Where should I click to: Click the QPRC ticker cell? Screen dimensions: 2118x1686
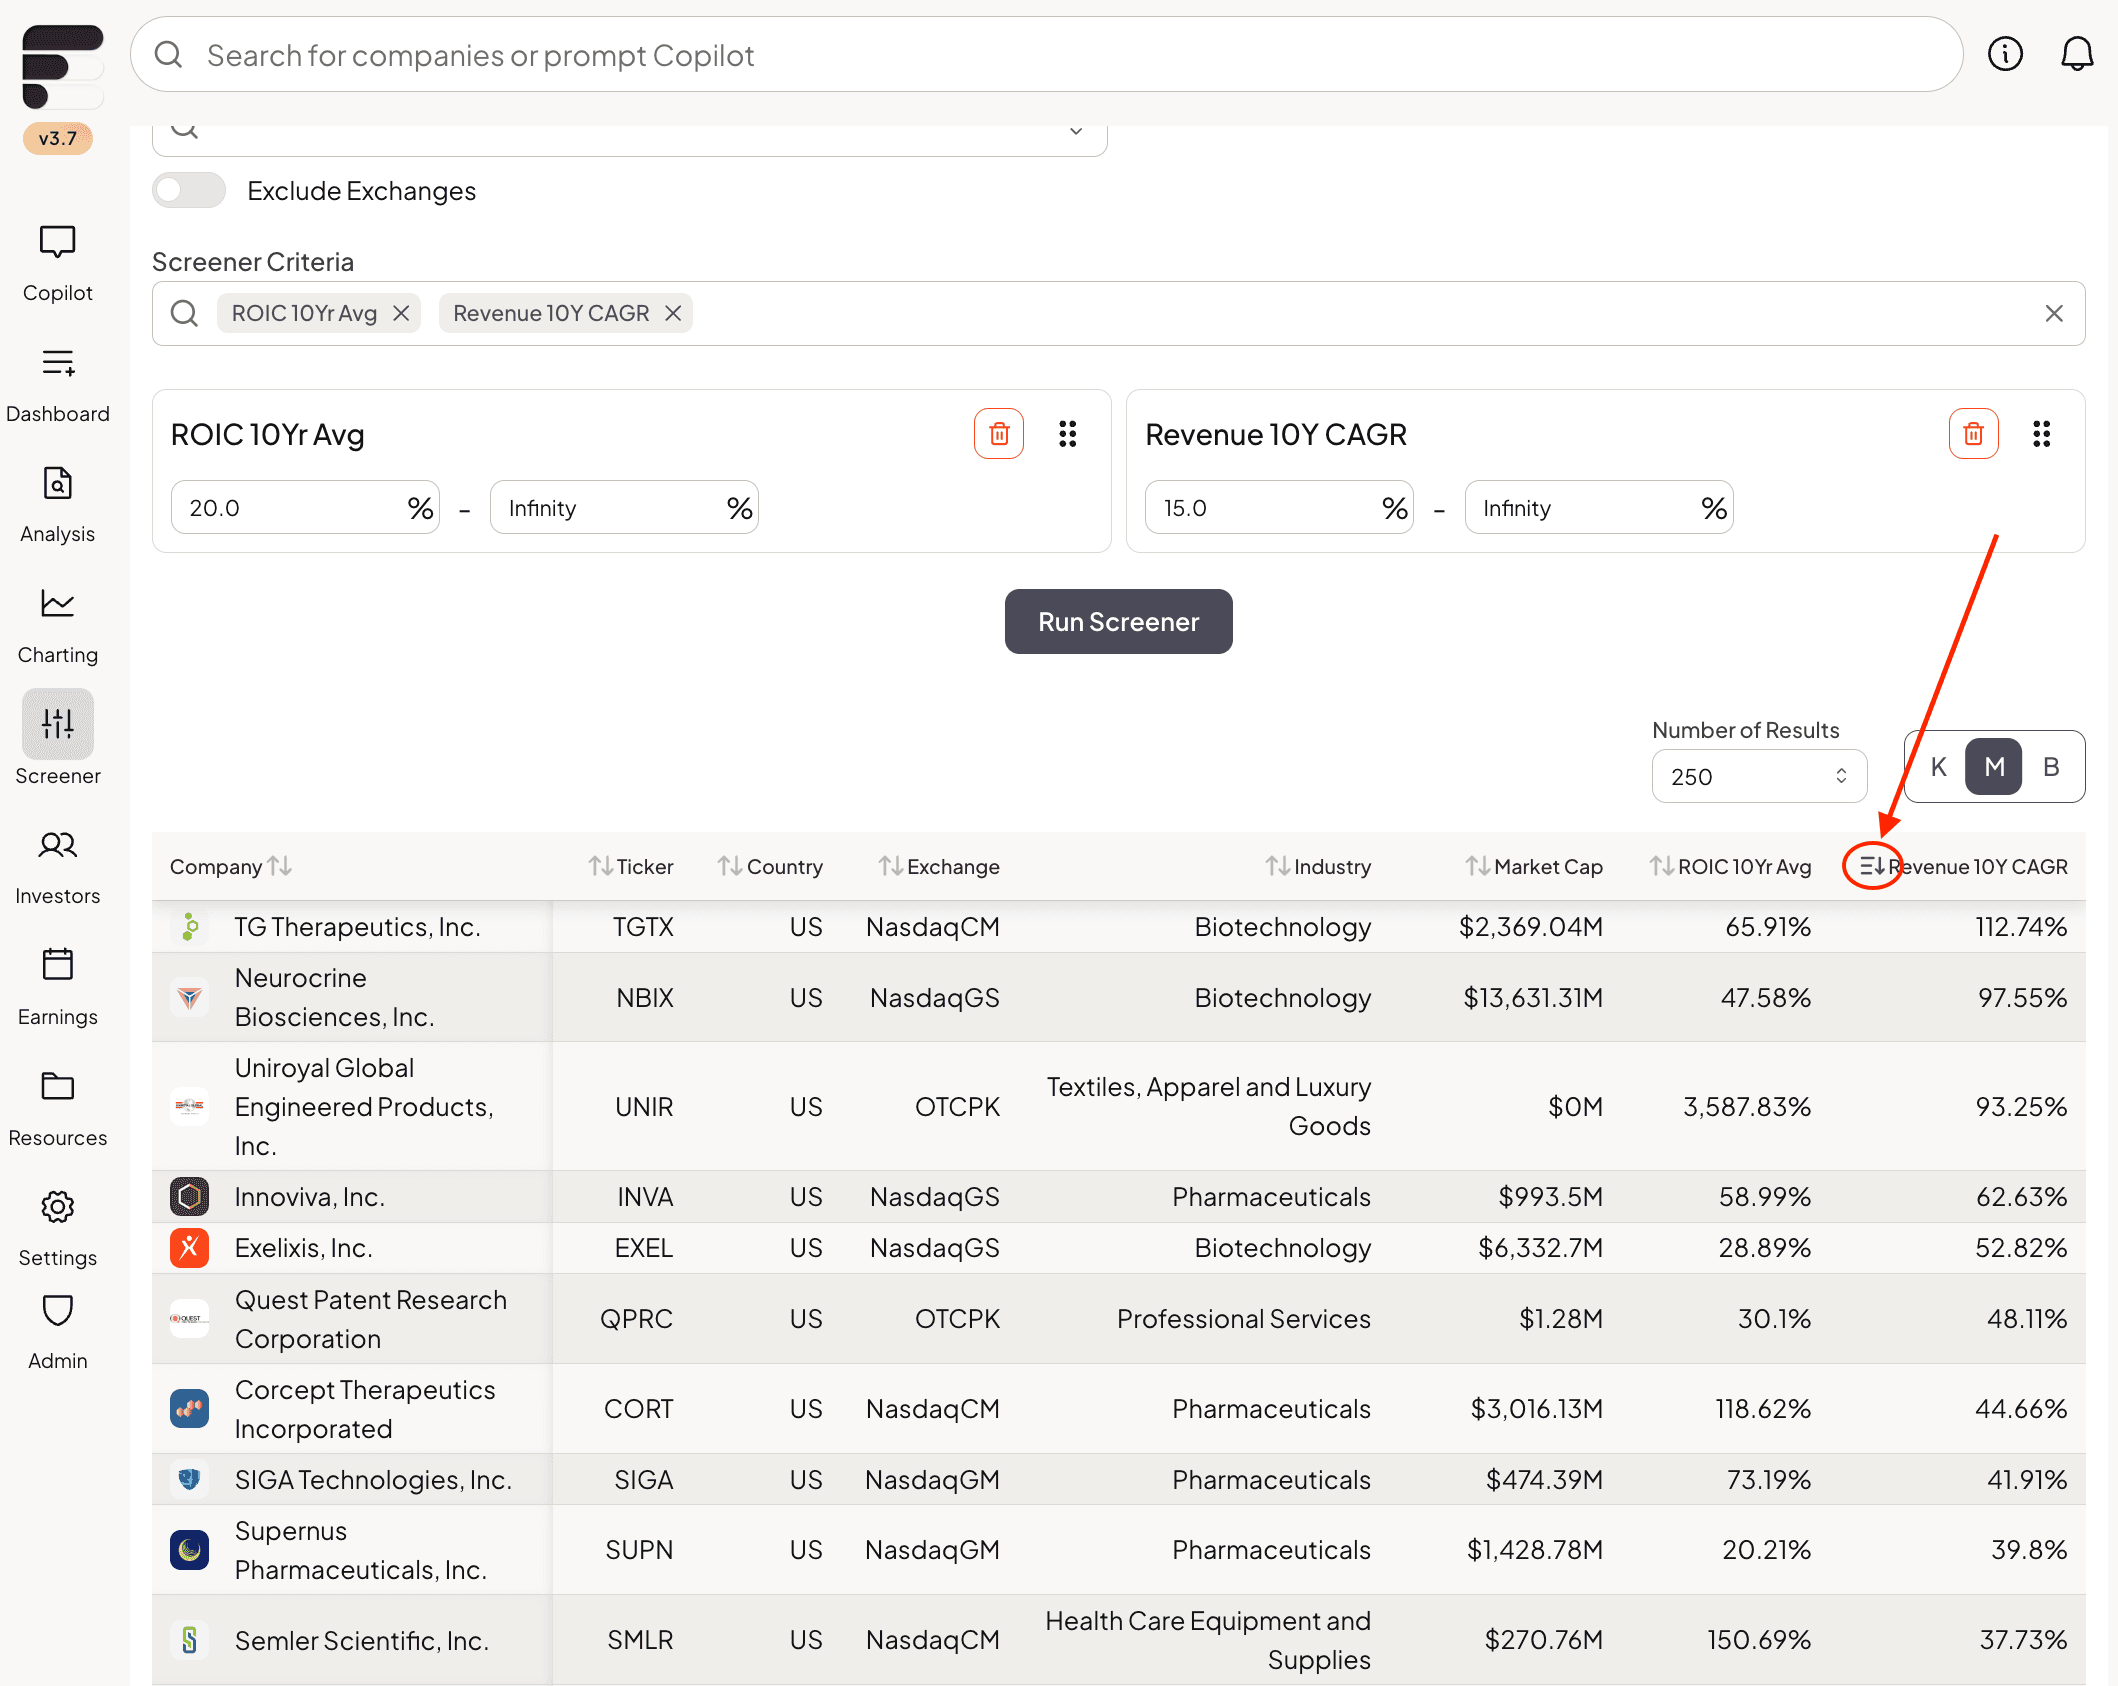(636, 1318)
